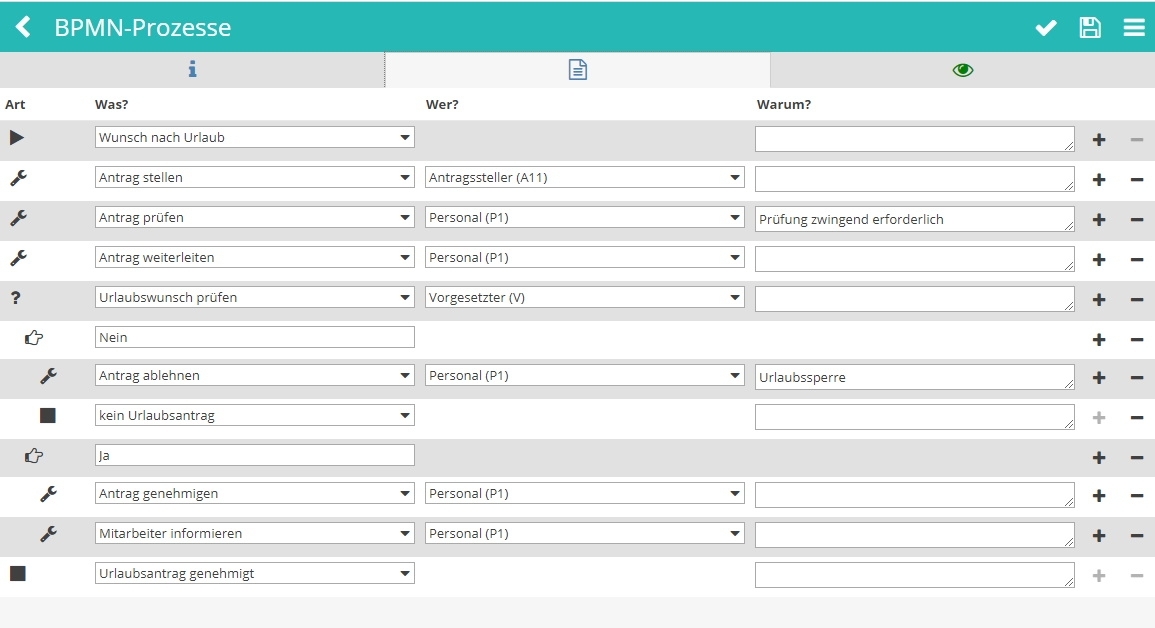Viewport: 1155px width, 628px height.
Task: Open the Wer dropdown in the Antrag prüfen row
Action: click(x=585, y=217)
